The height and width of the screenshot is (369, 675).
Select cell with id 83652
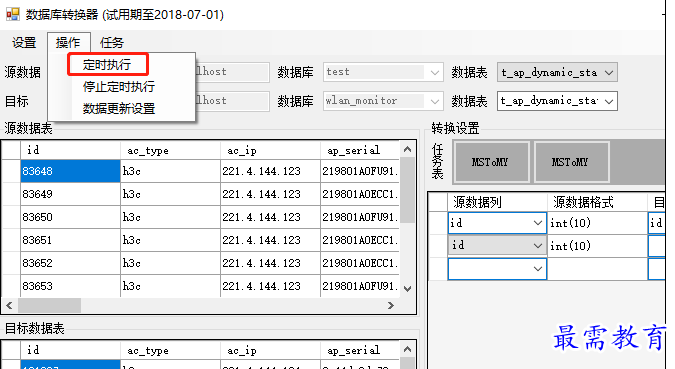70,263
